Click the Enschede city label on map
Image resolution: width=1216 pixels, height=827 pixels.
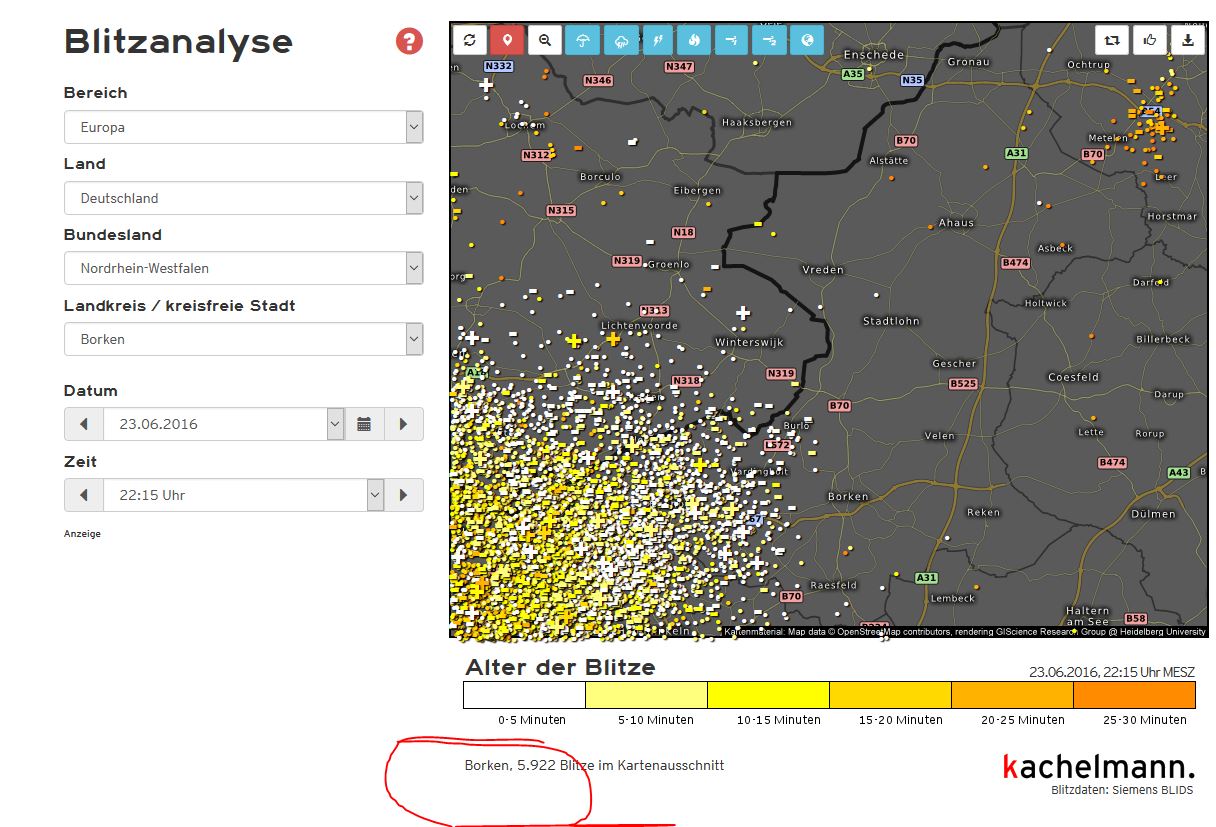[x=874, y=55]
